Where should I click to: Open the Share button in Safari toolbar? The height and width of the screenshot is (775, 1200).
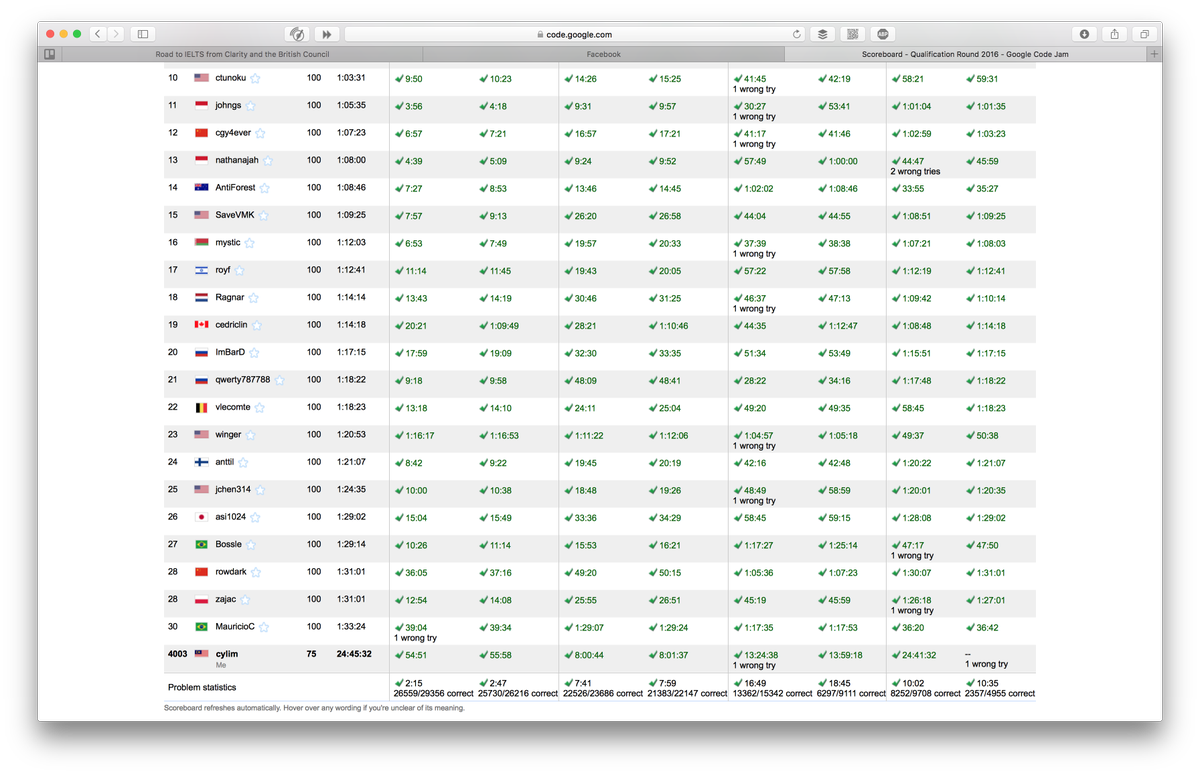pos(1114,34)
